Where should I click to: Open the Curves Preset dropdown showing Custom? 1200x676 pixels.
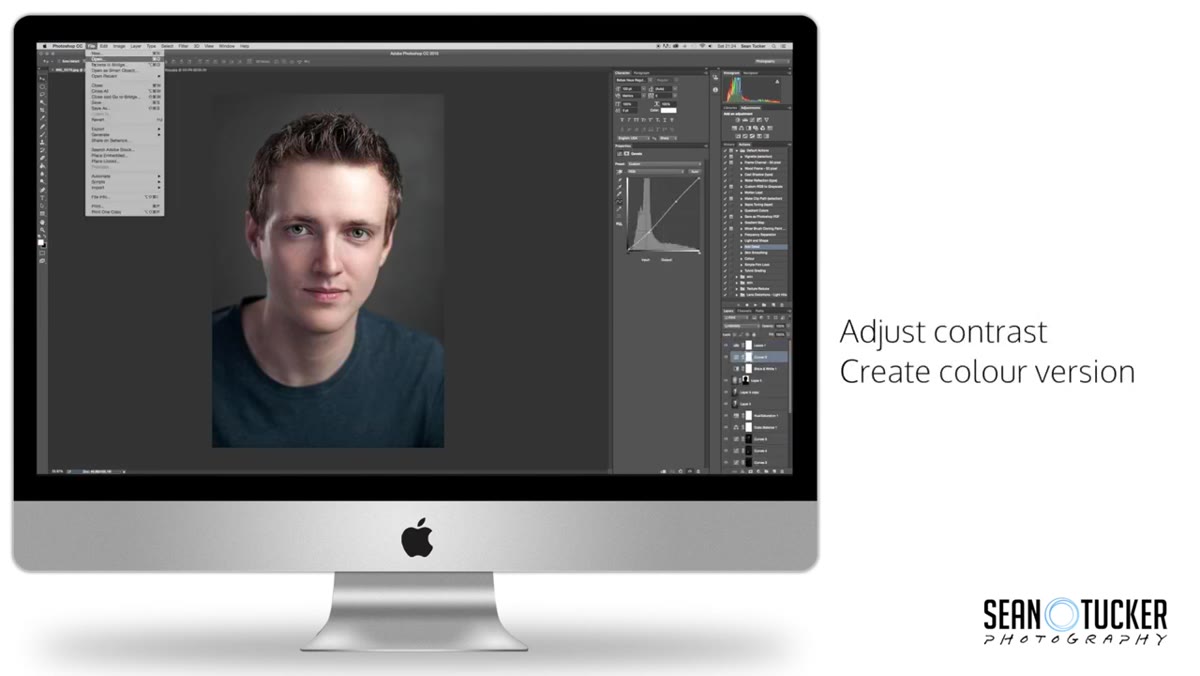[x=664, y=164]
